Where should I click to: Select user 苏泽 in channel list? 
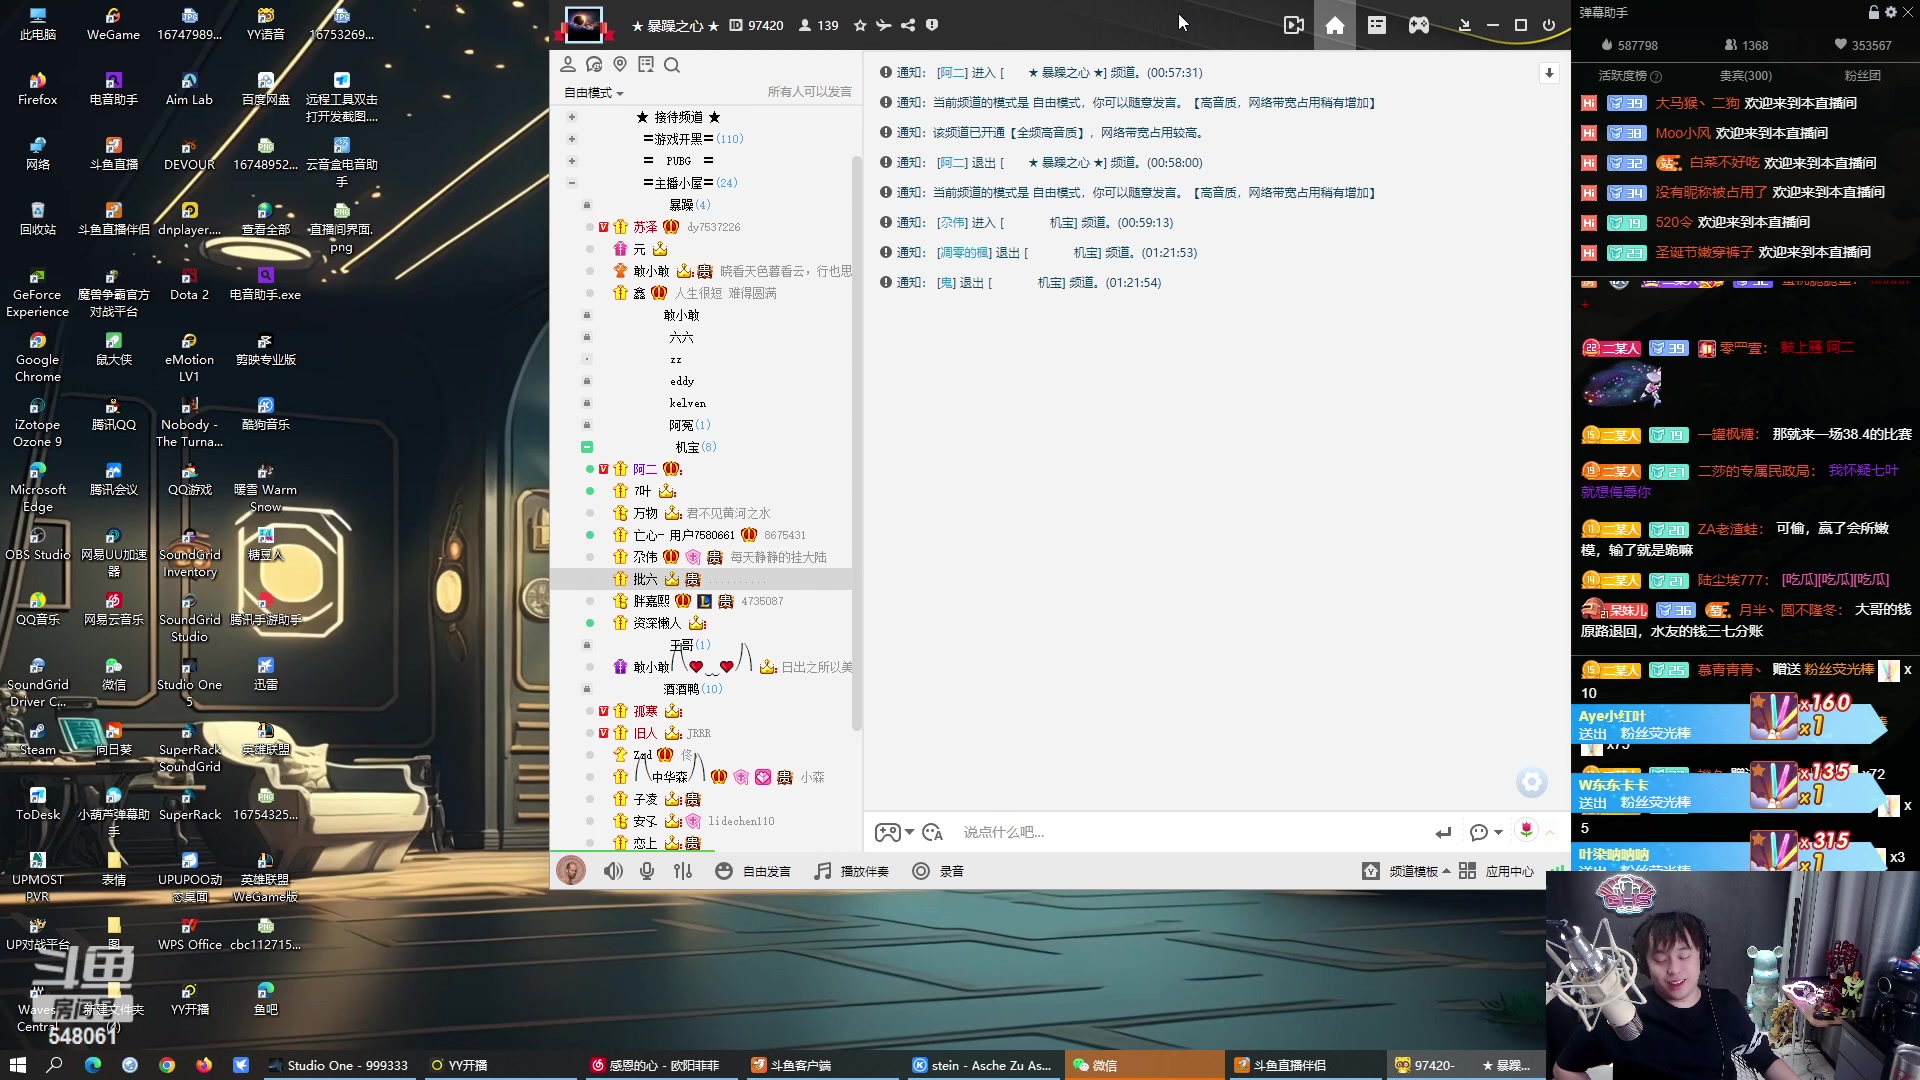[x=645, y=227]
